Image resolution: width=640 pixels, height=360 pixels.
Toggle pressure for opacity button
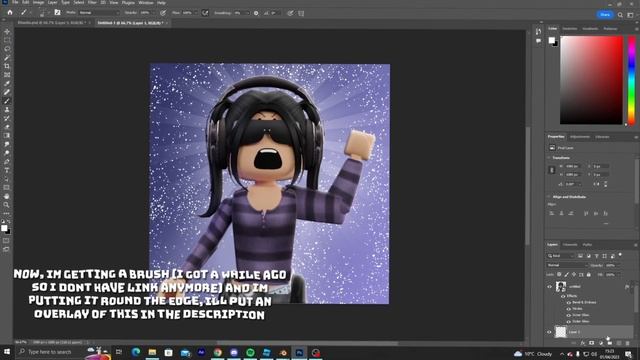click(x=163, y=13)
